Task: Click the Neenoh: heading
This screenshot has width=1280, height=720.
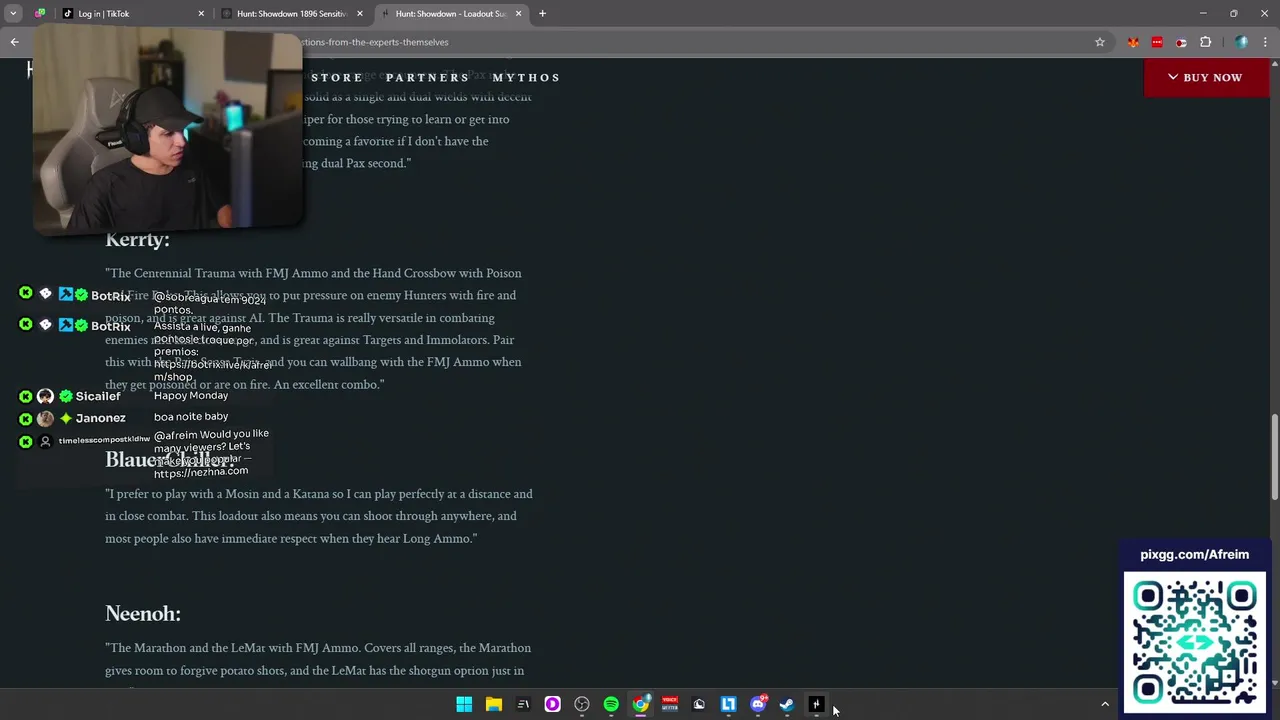Action: (x=143, y=614)
